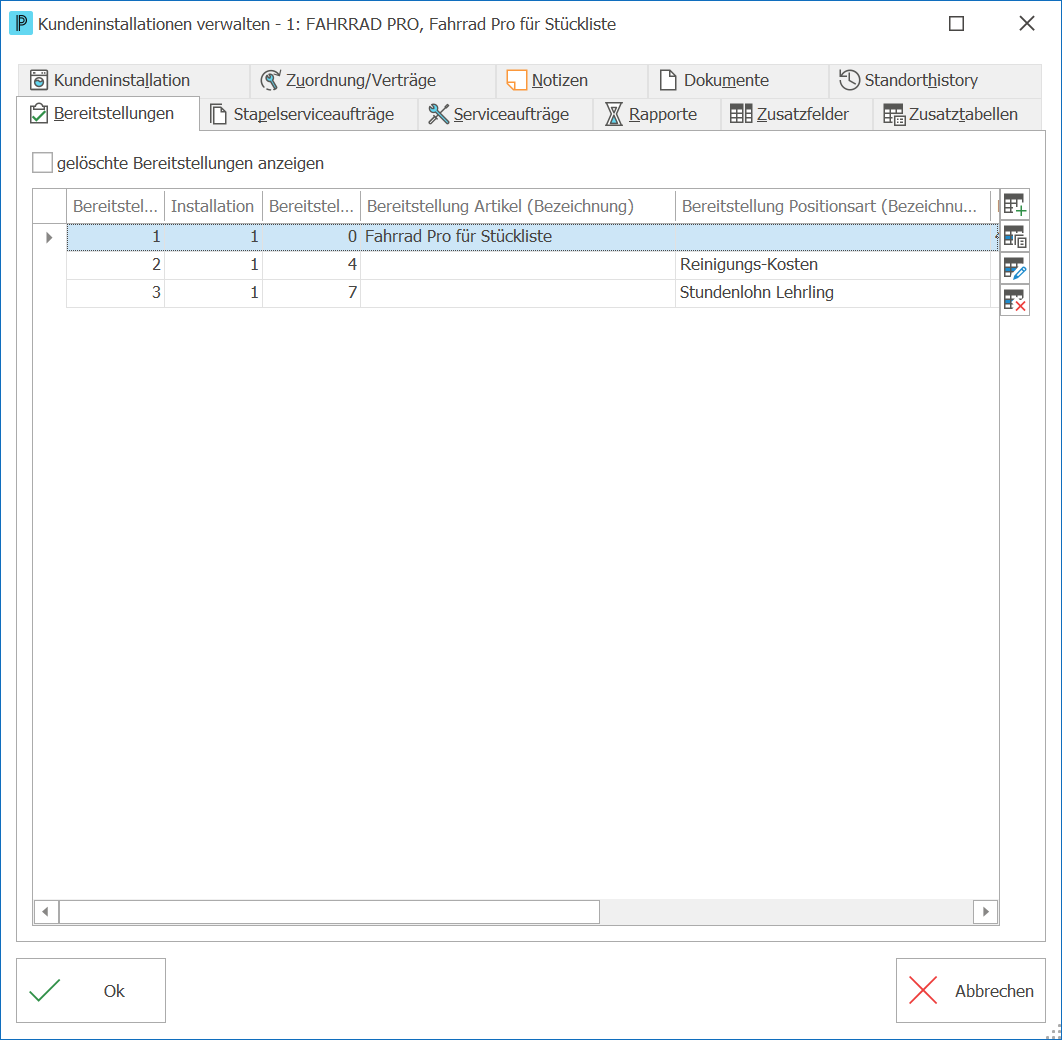This screenshot has width=1062, height=1040.
Task: Select the Stundenlohn Lehrling cell
Action: click(832, 293)
